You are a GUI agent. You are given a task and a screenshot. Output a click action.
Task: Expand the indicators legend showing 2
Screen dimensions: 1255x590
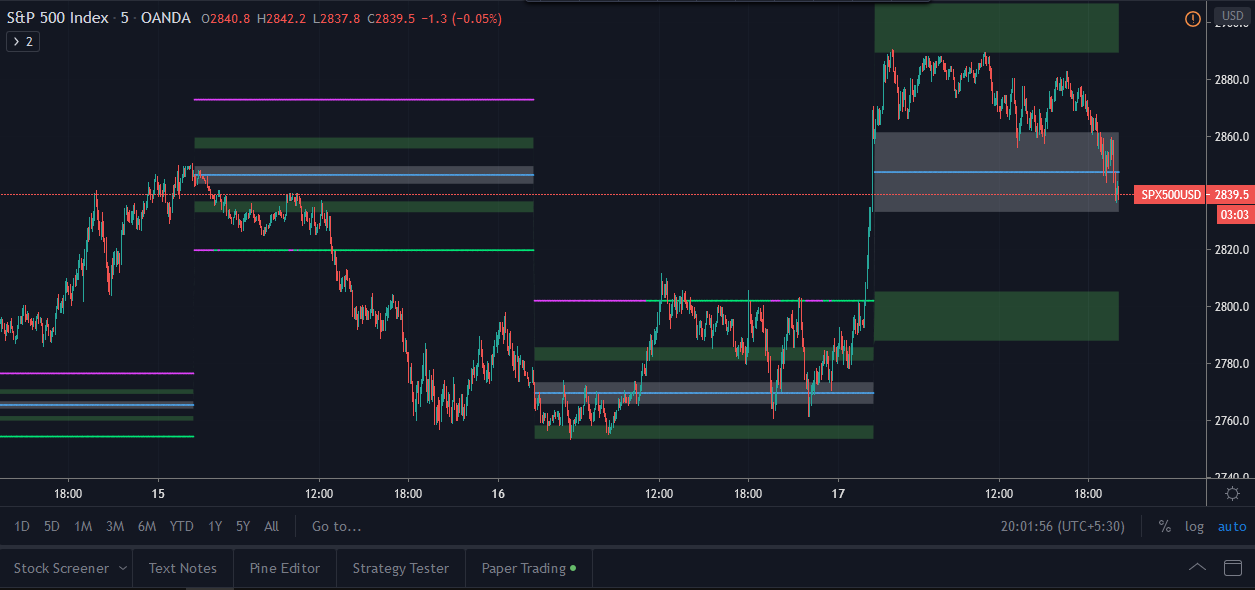(23, 42)
